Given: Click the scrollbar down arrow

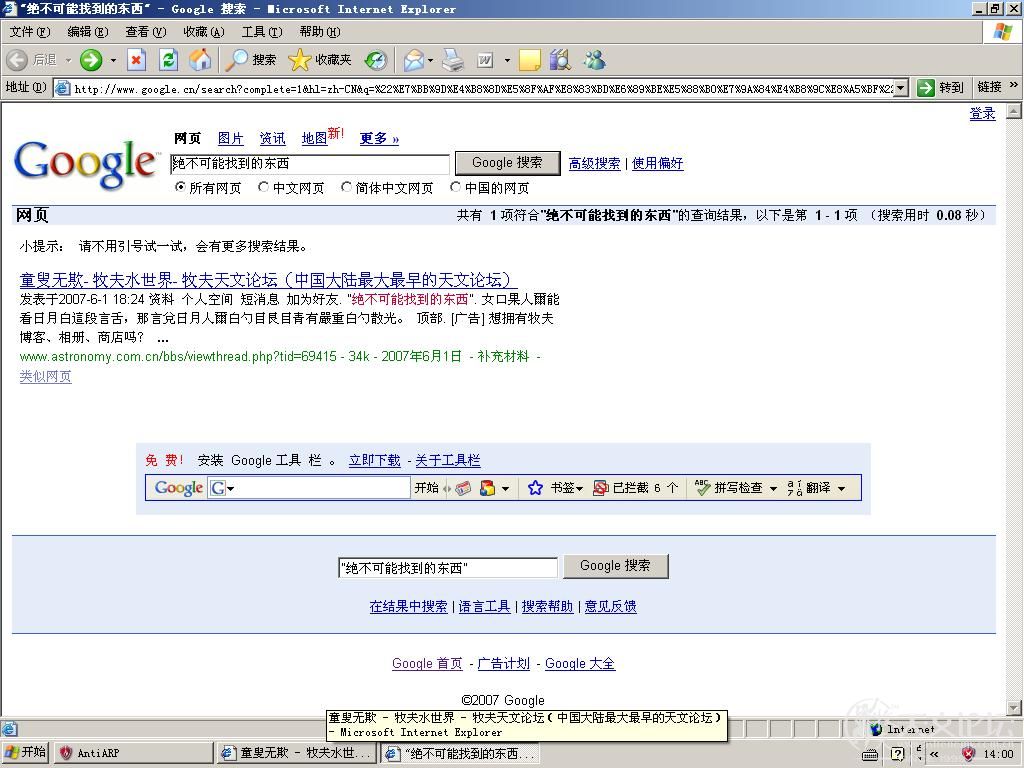Looking at the screenshot, I should tap(1014, 708).
